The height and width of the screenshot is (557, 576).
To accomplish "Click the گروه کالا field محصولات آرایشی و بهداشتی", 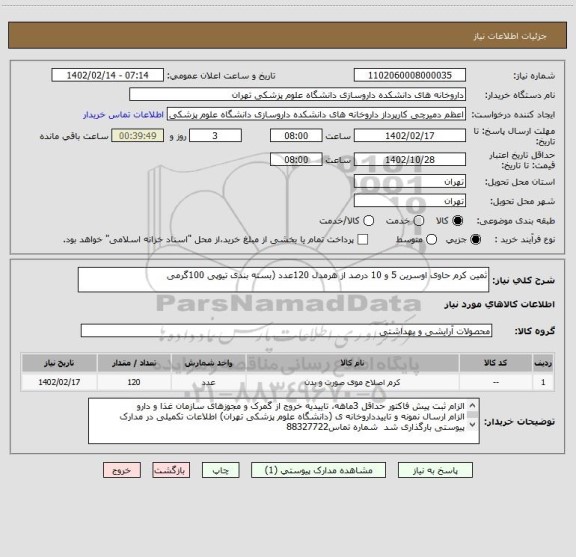I will click(286, 331).
